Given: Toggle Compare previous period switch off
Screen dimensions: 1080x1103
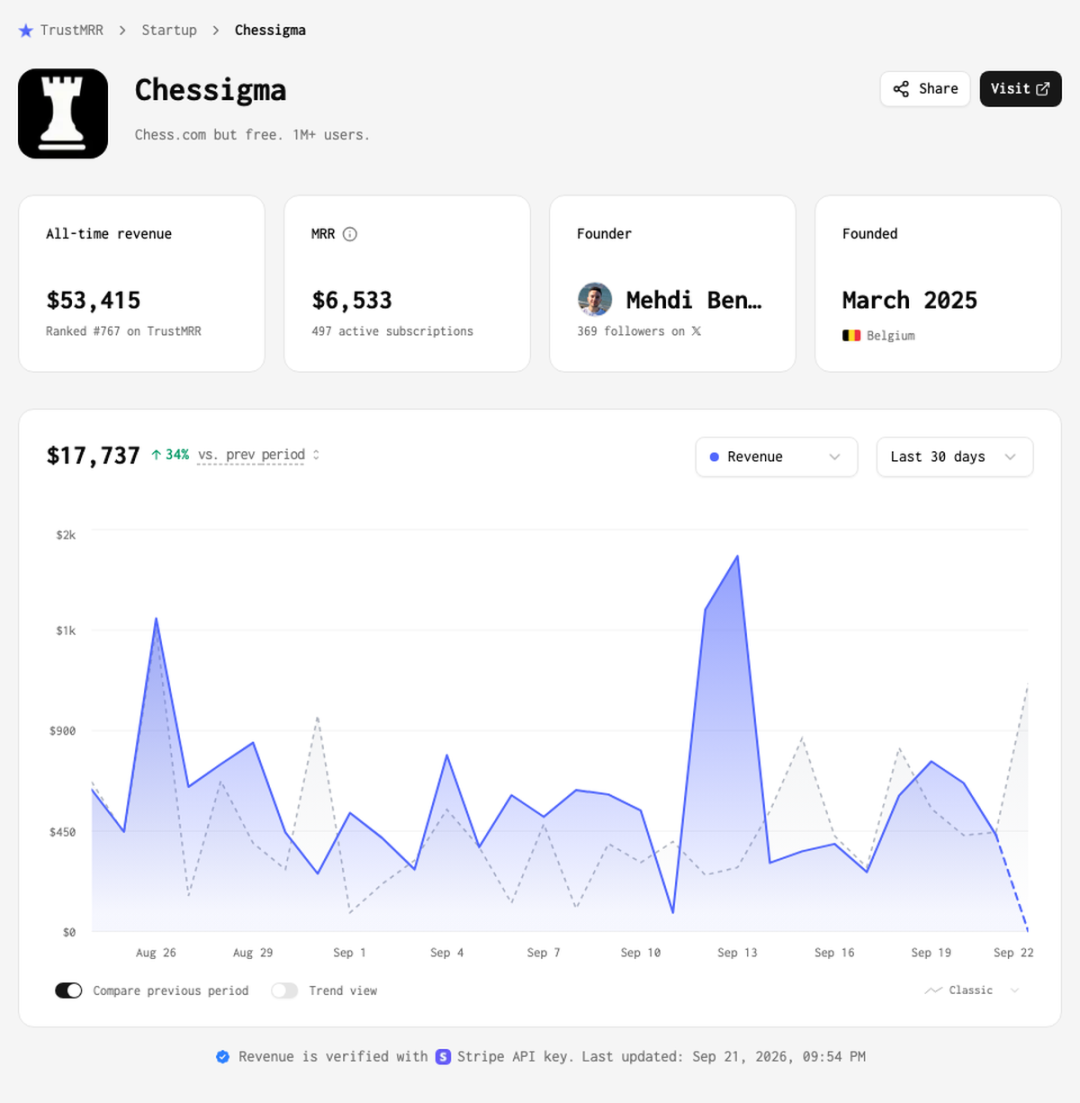Looking at the screenshot, I should click(68, 990).
